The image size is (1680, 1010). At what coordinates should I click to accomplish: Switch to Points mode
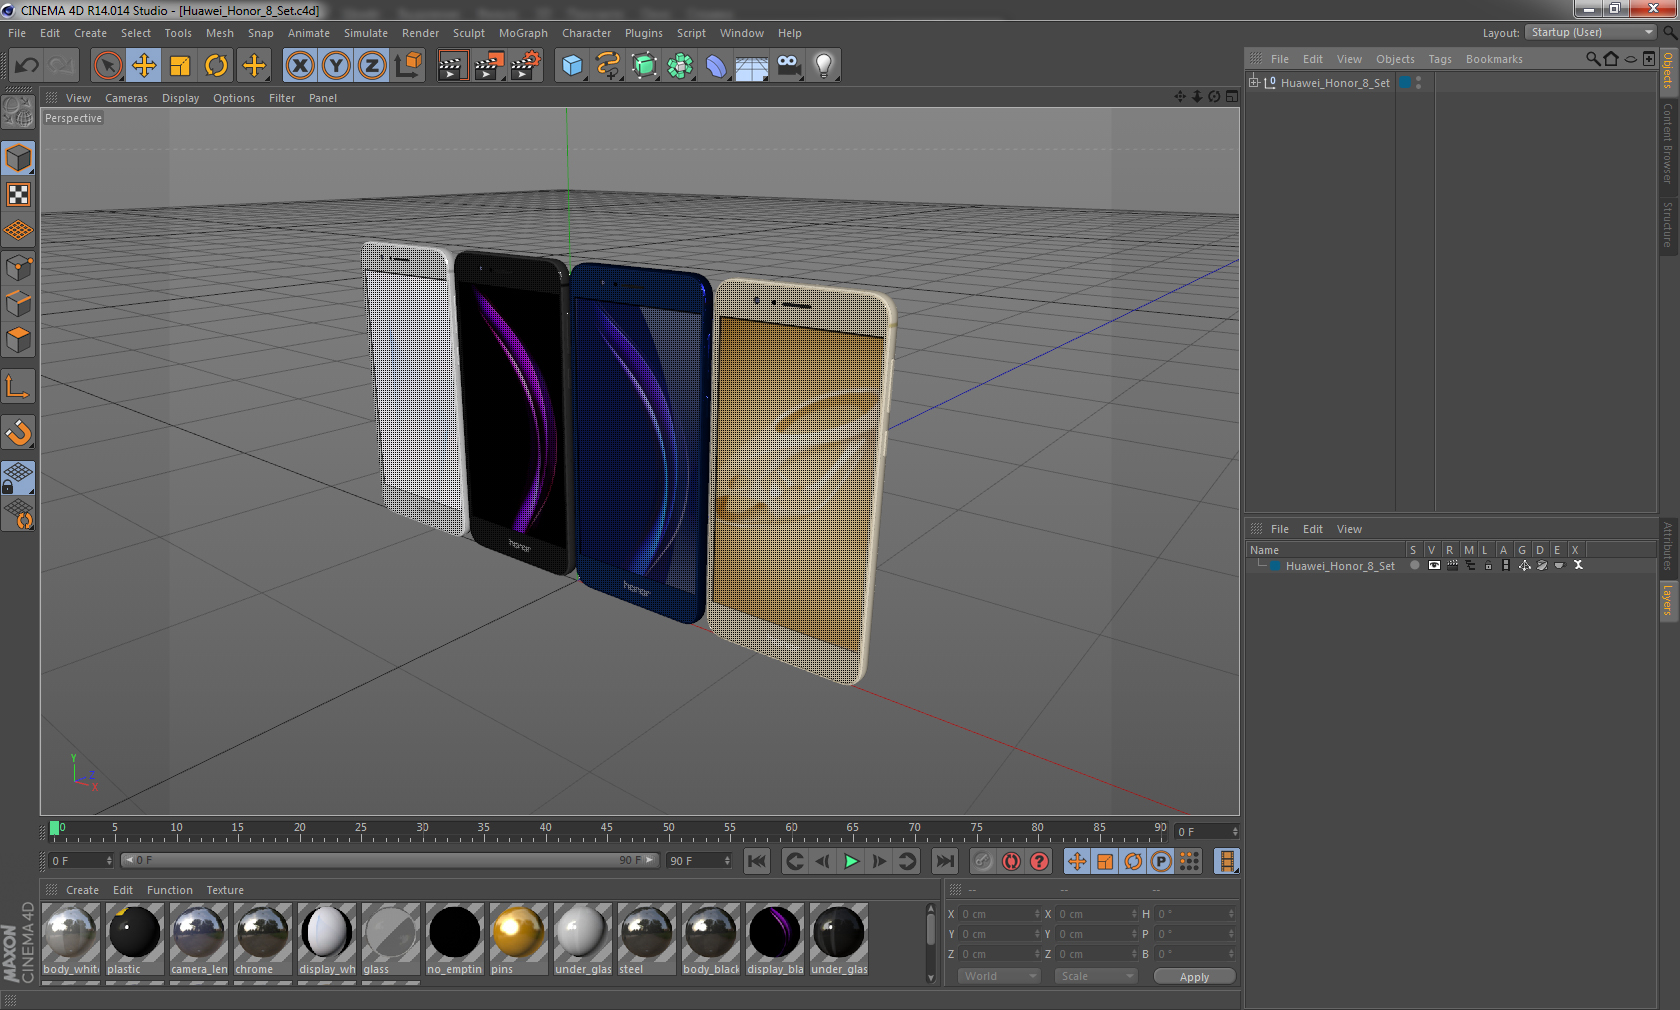[19, 267]
